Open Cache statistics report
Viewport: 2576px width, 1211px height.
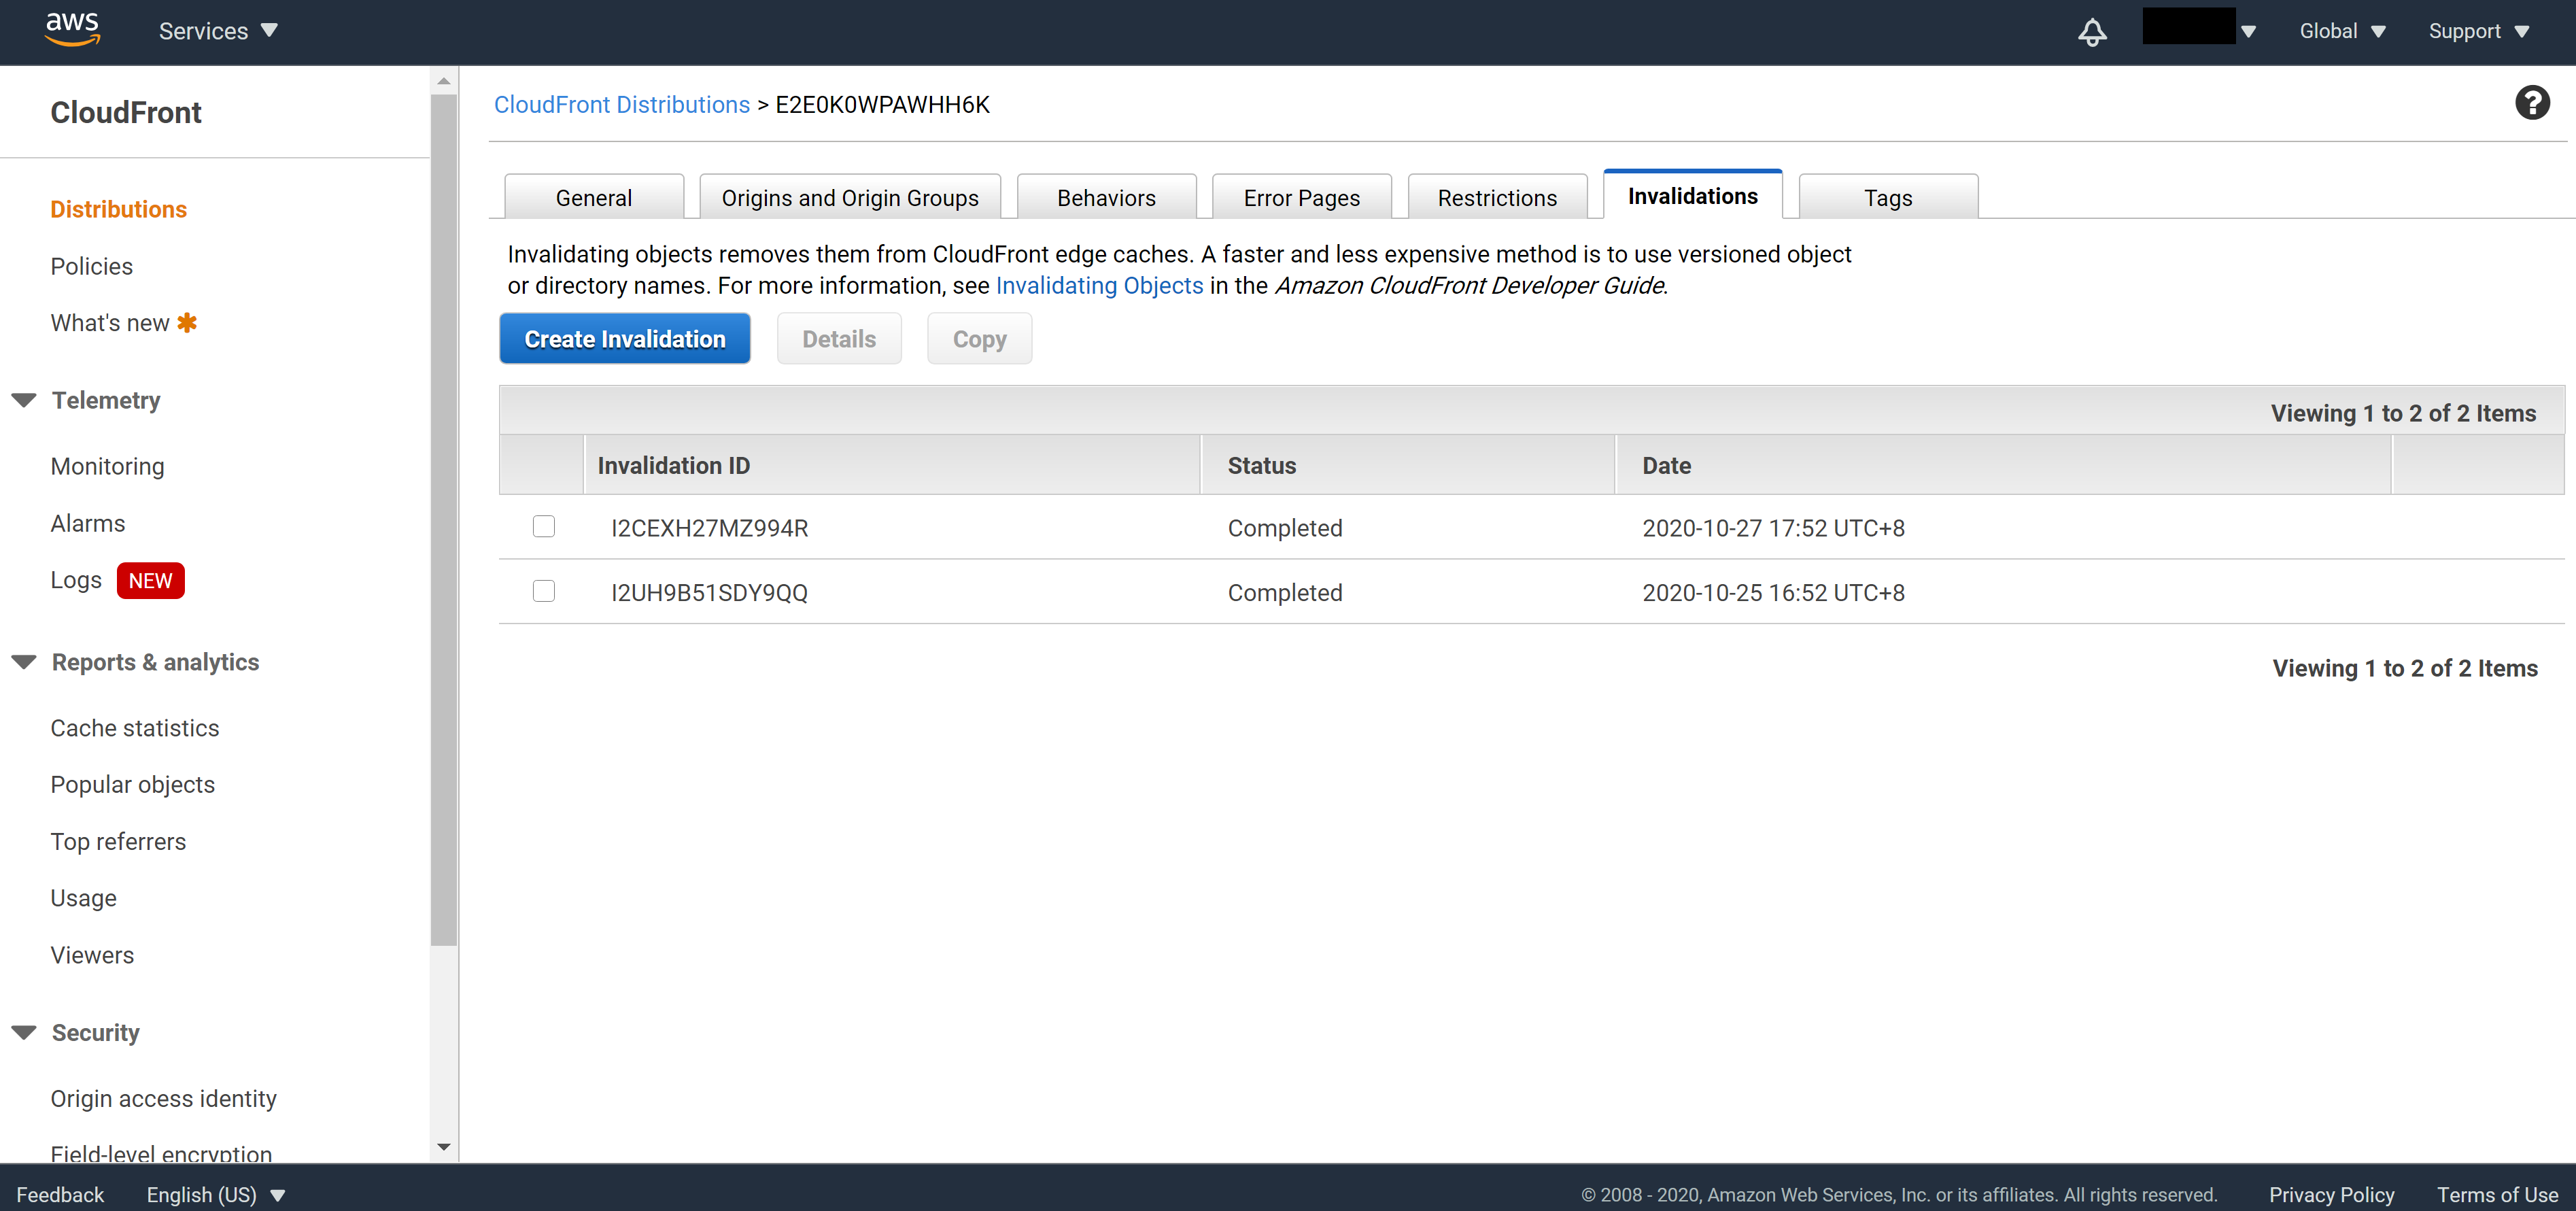pyautogui.click(x=135, y=728)
